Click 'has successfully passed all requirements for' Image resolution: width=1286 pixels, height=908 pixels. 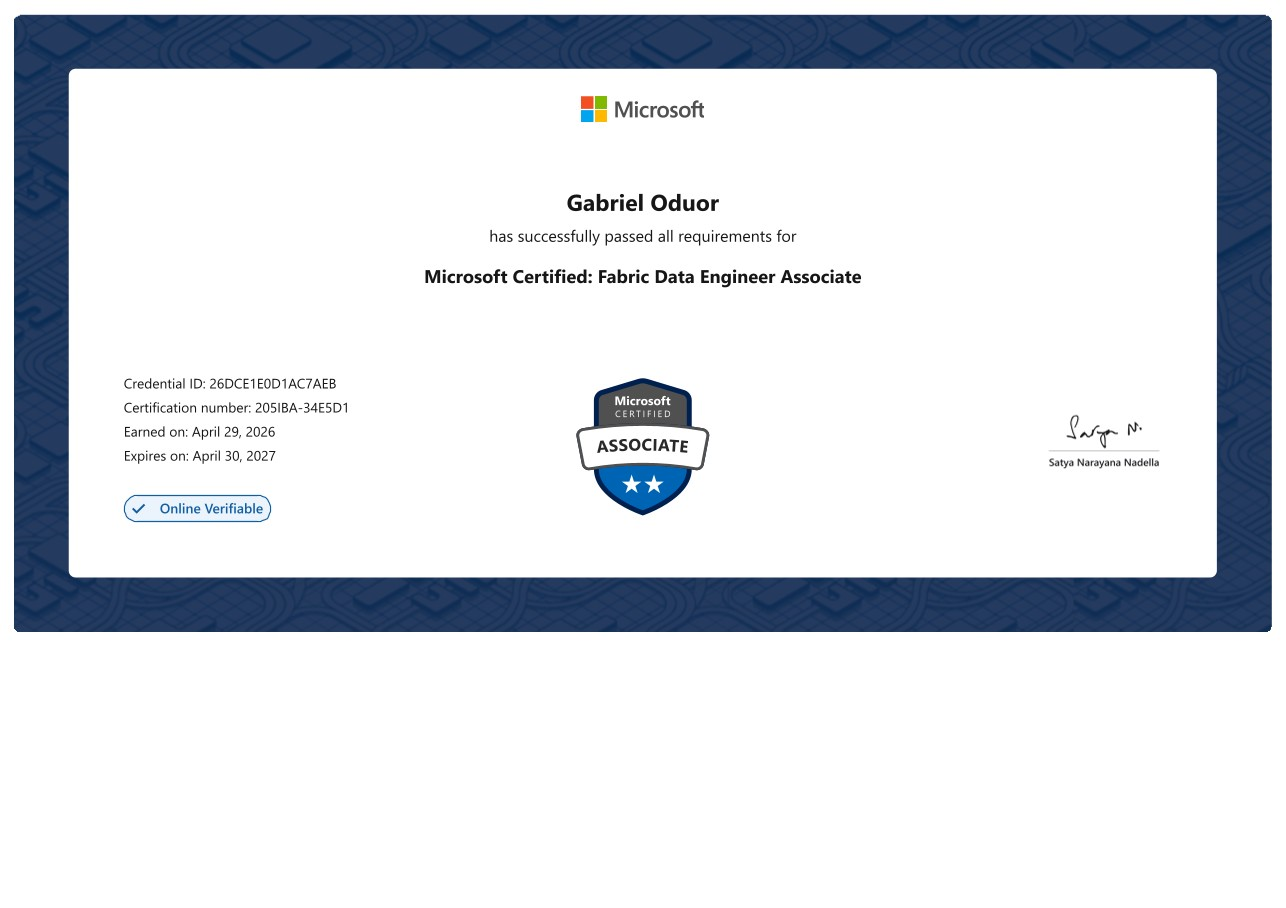pos(643,237)
